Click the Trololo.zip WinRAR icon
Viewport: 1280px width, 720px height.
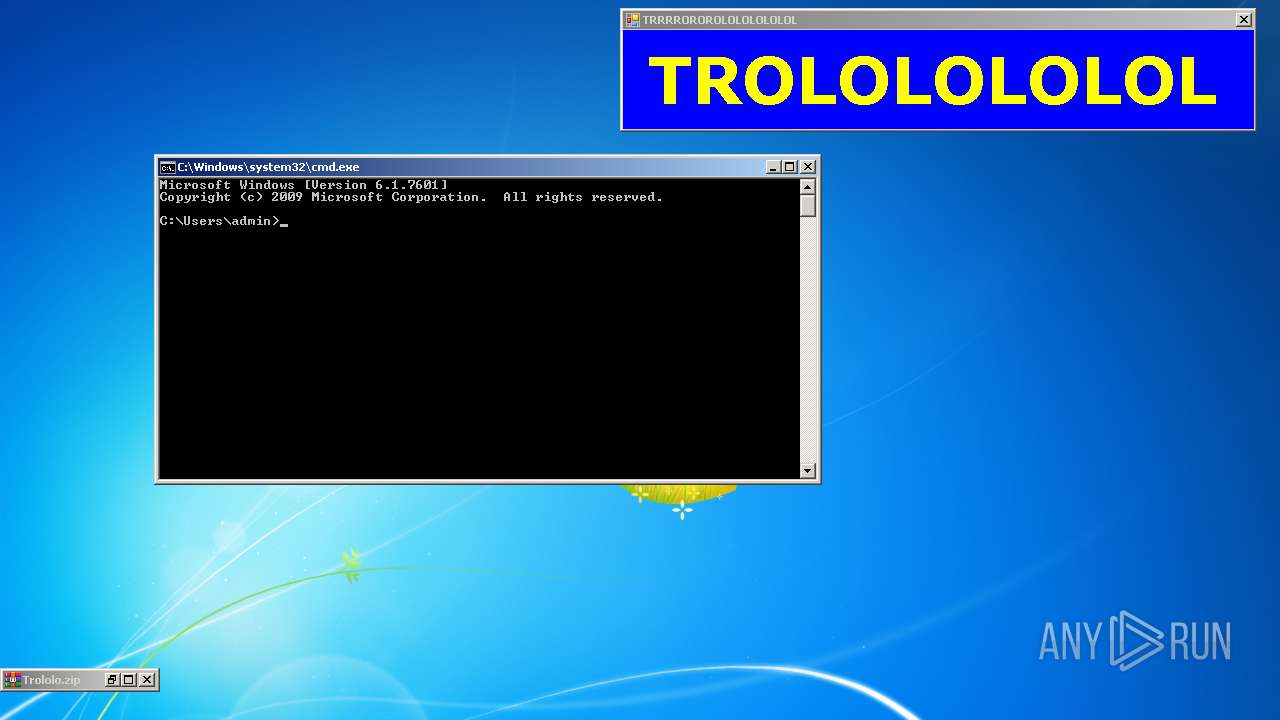pos(12,680)
